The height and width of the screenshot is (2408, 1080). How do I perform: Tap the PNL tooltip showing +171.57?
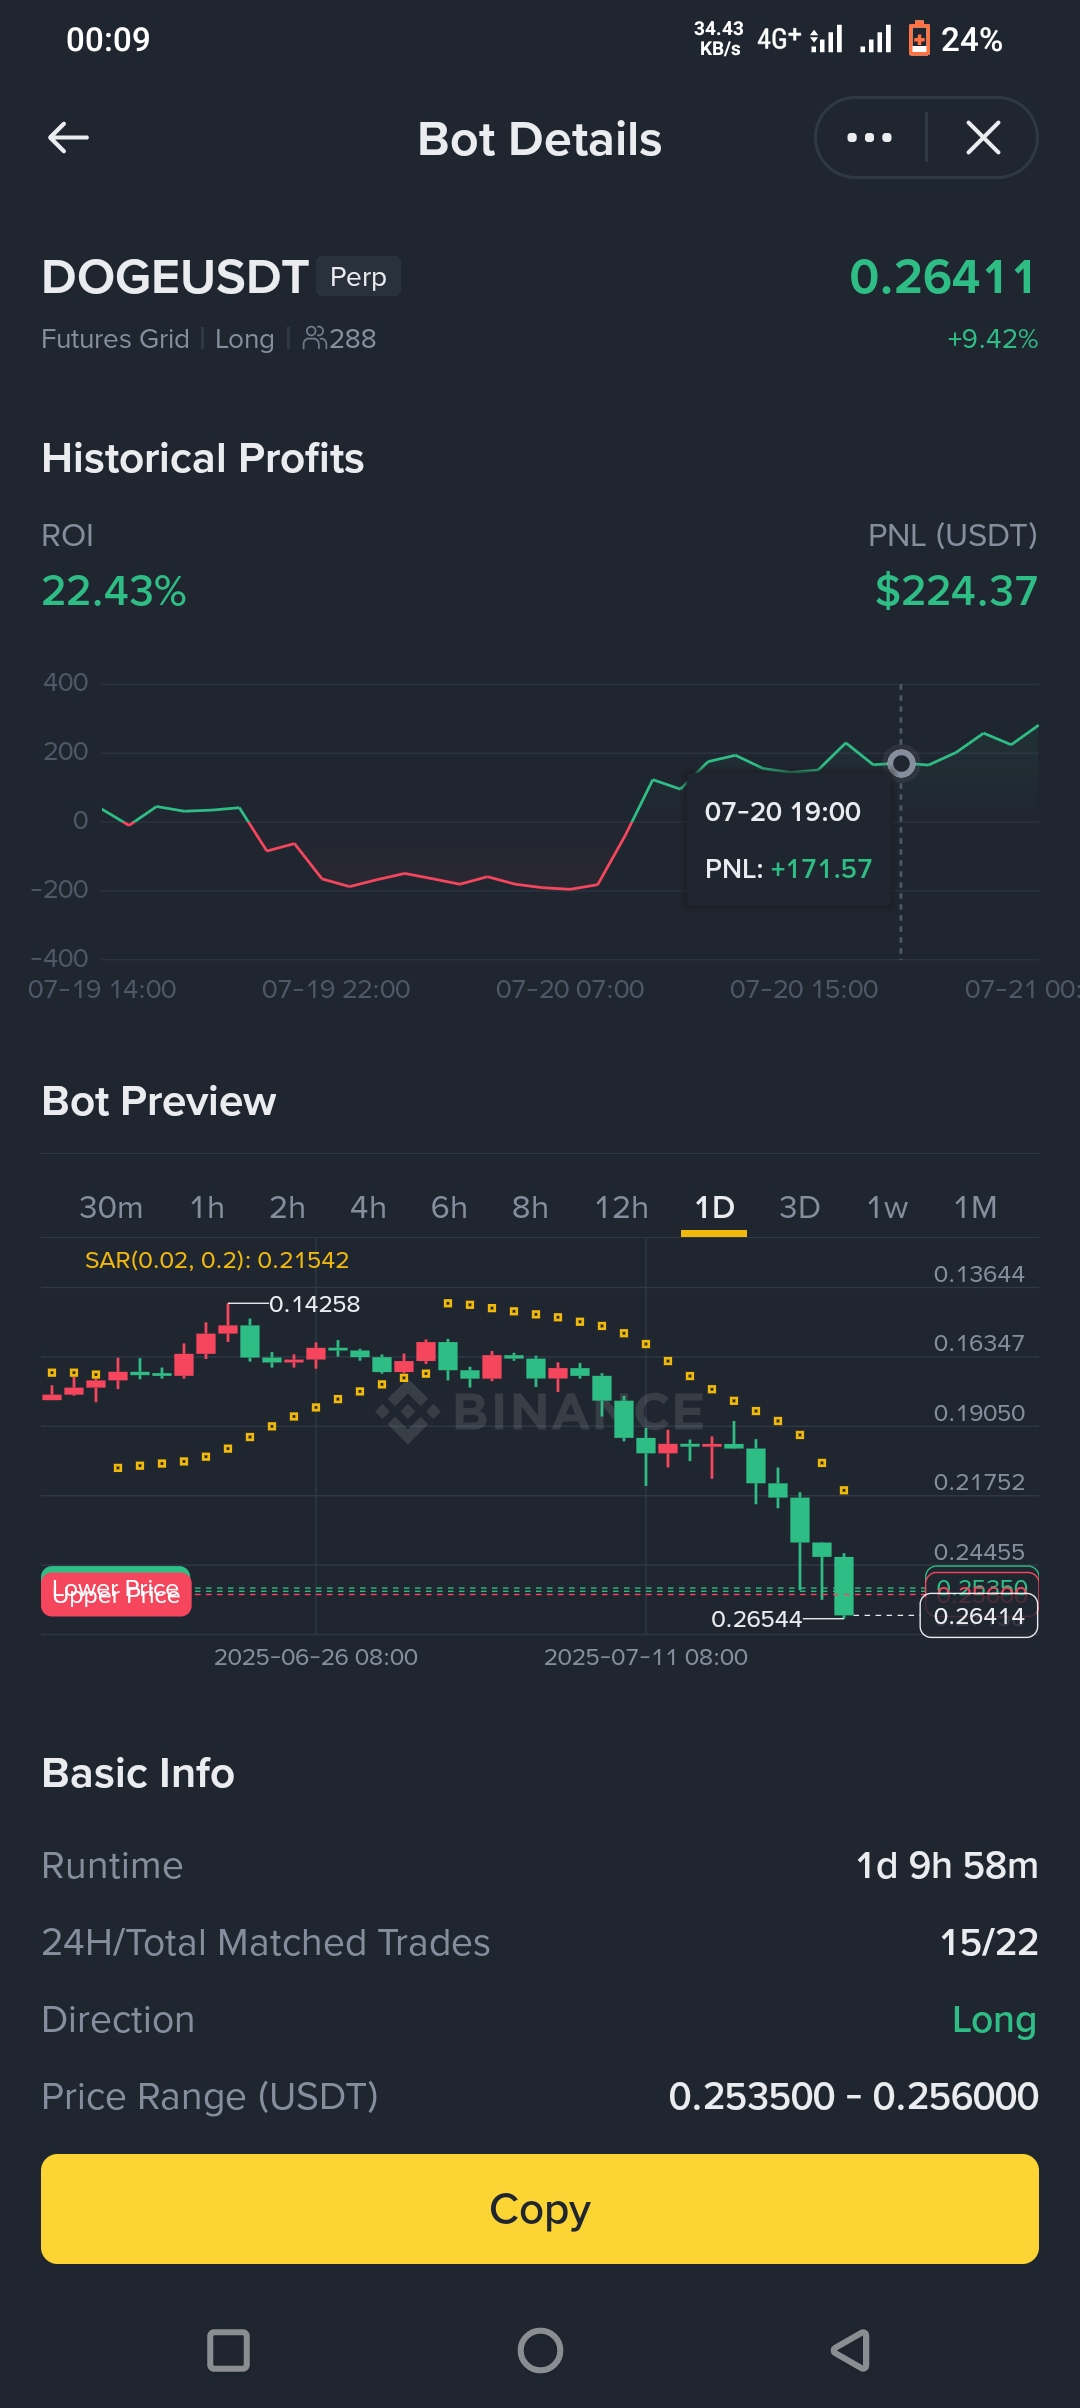coord(788,840)
